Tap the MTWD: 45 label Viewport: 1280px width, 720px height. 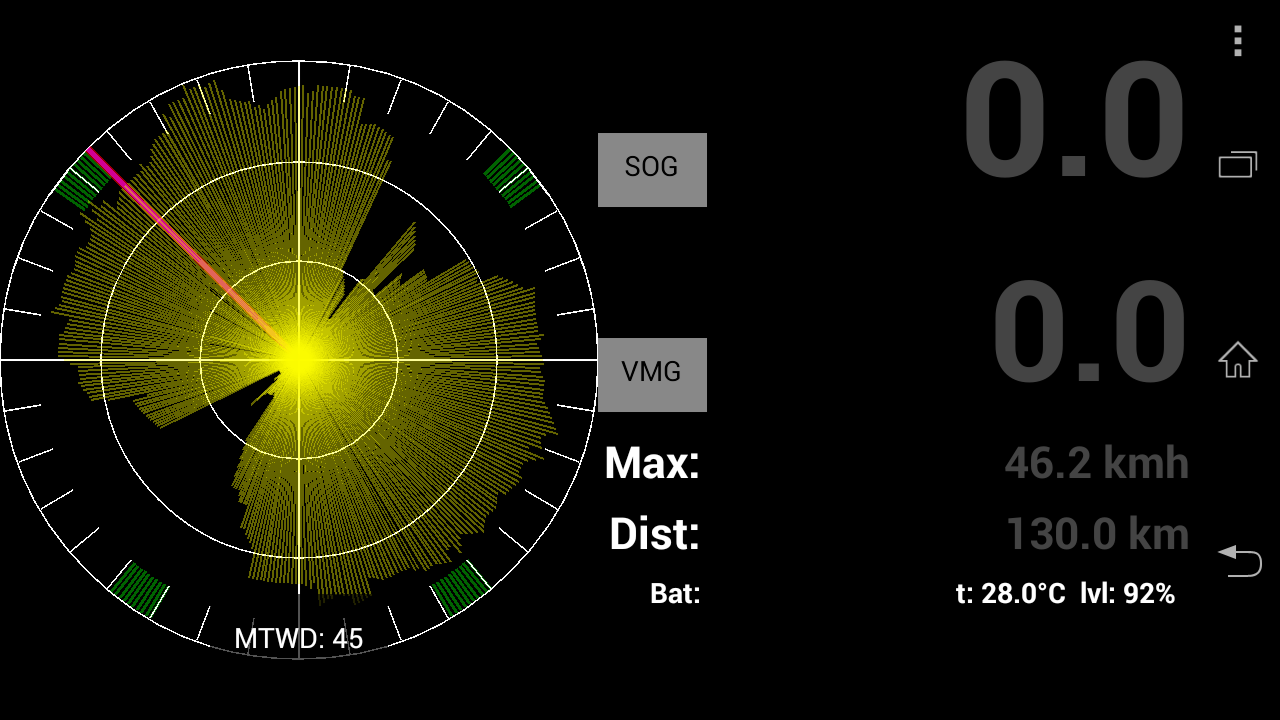pyautogui.click(x=299, y=638)
